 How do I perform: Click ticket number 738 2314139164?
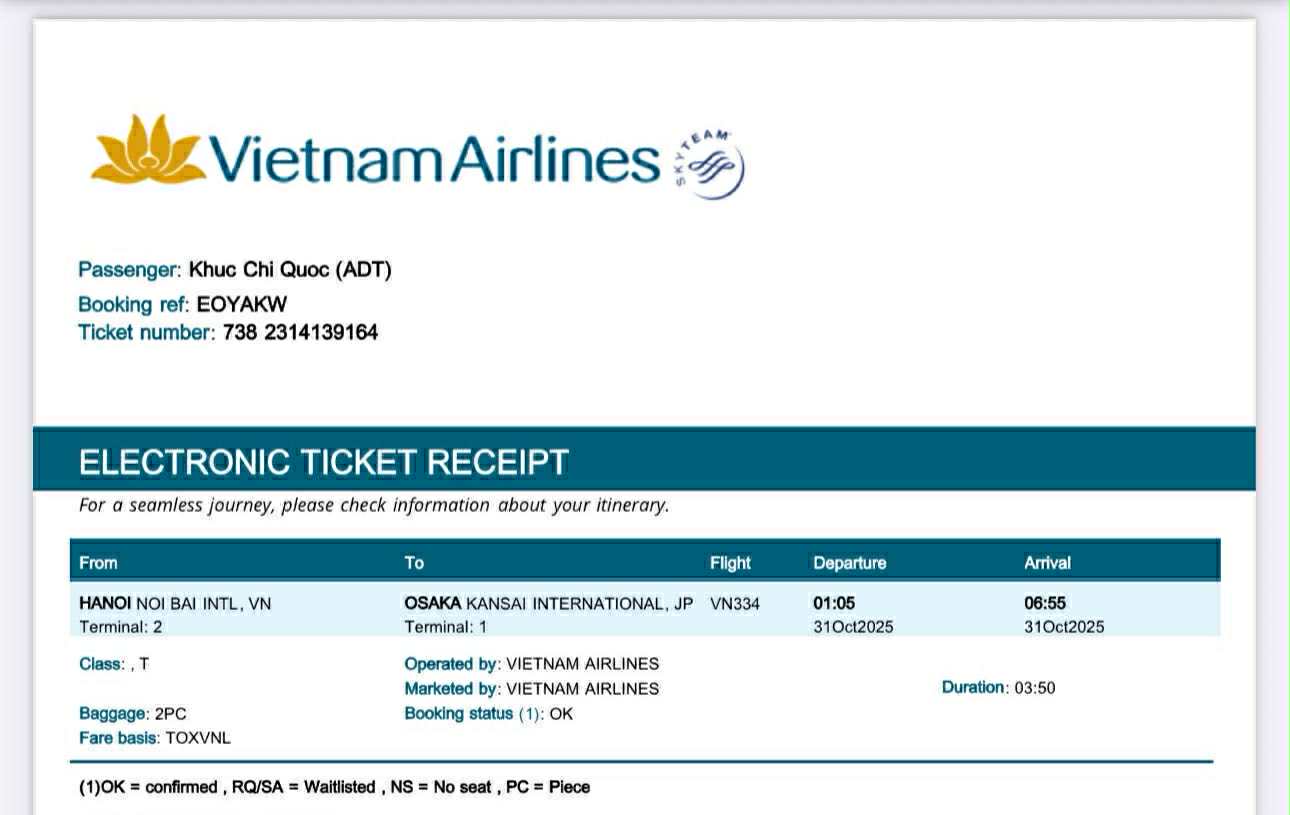click(300, 333)
